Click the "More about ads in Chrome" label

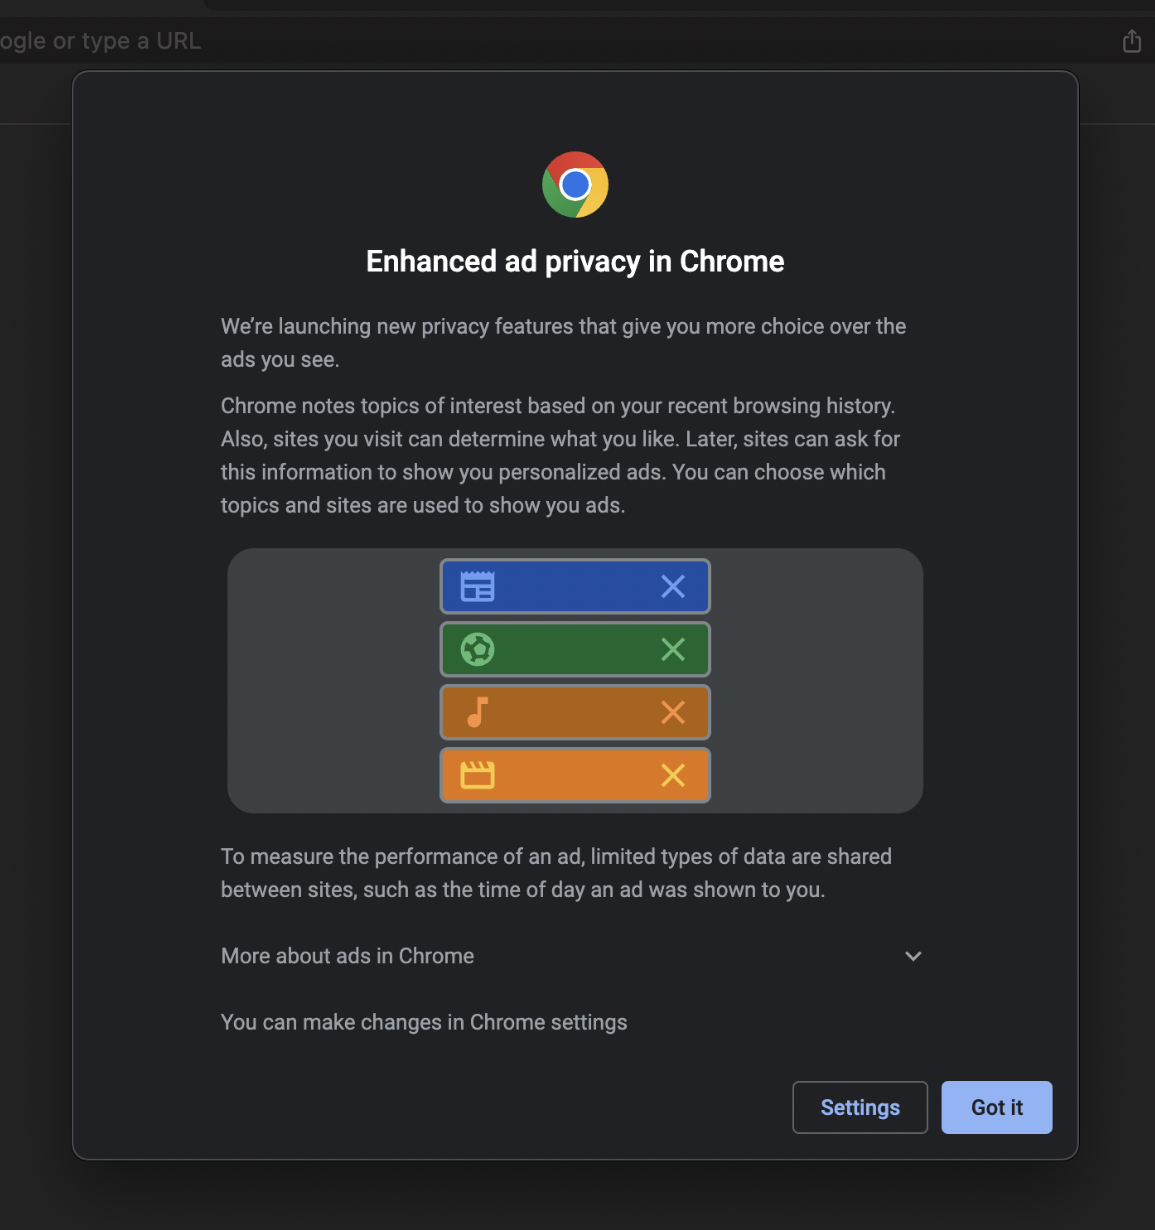[x=347, y=956]
